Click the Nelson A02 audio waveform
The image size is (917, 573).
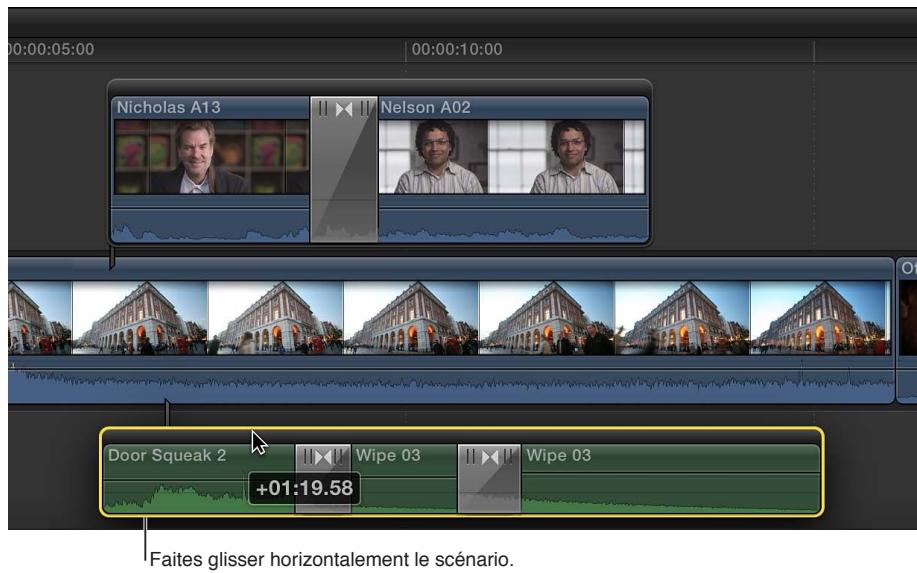(x=513, y=226)
